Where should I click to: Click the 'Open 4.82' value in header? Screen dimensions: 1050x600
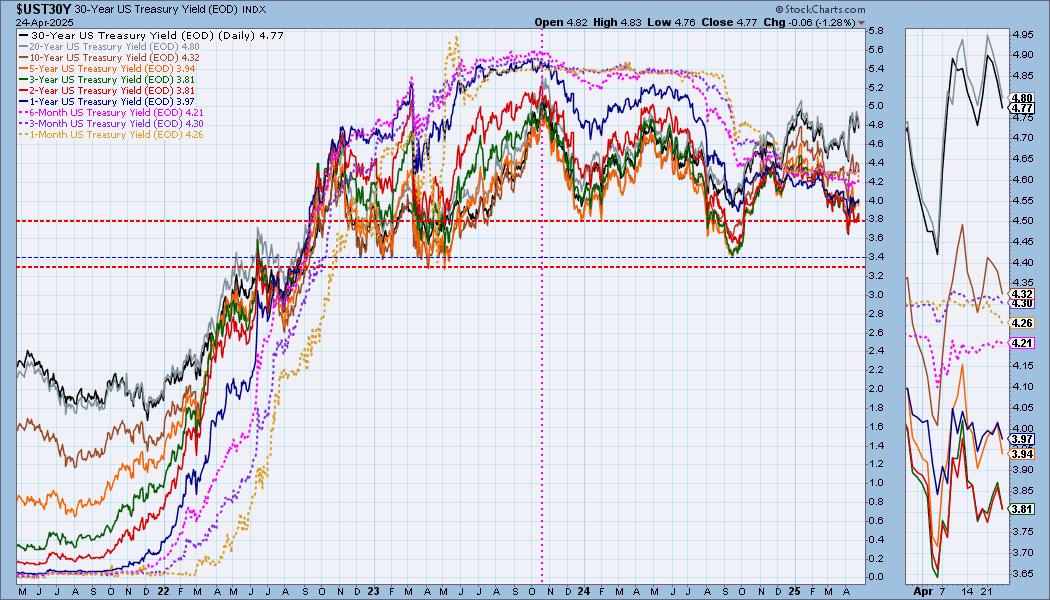tap(561, 22)
